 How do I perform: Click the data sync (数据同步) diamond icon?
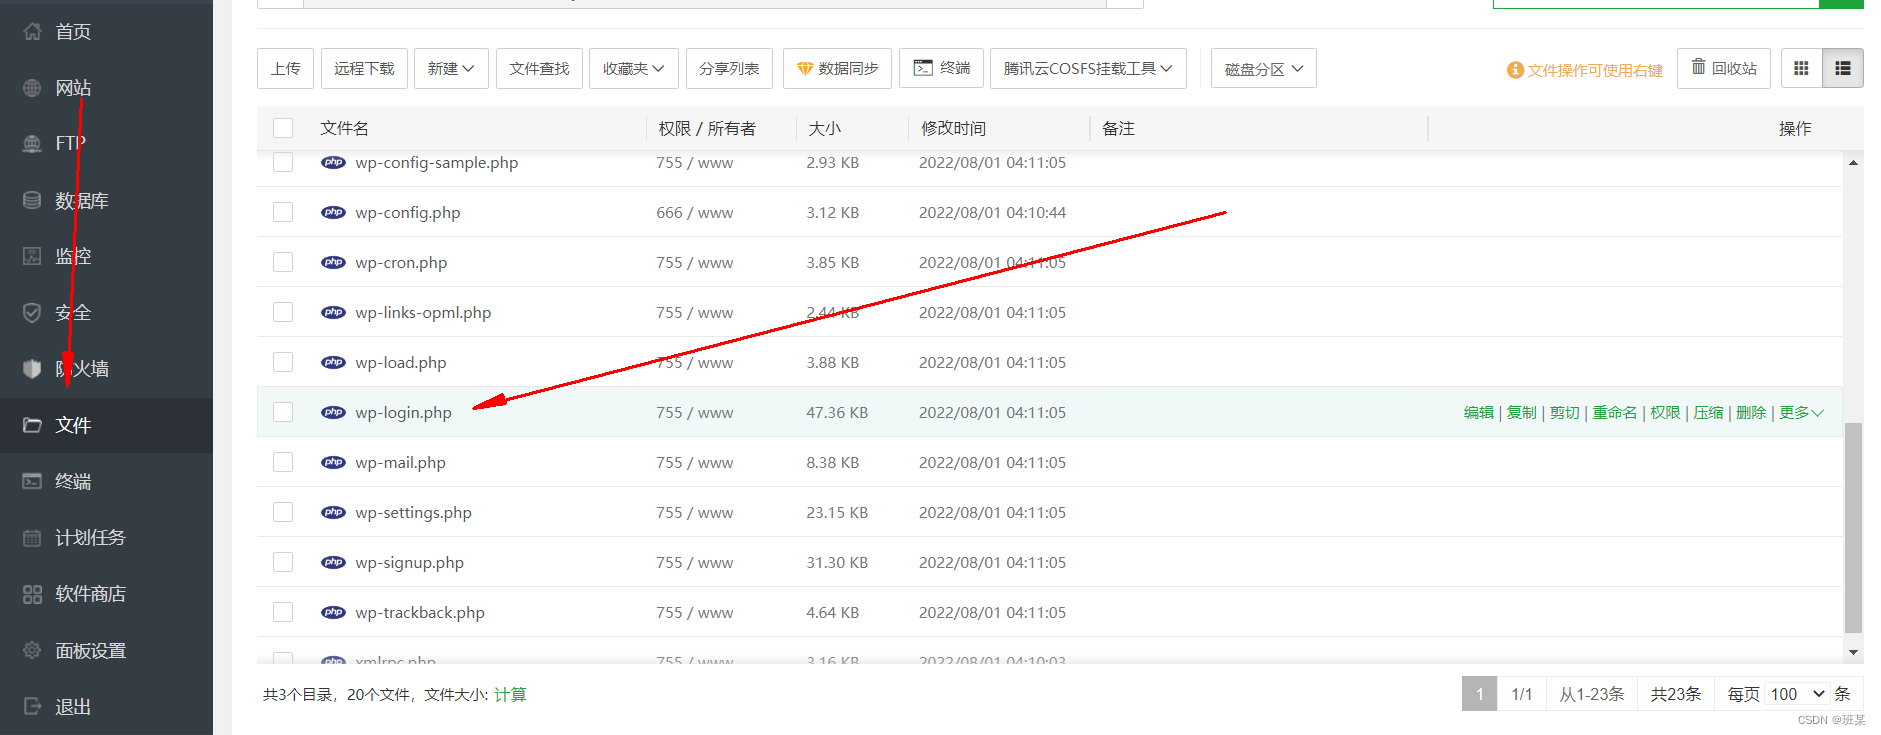pos(805,69)
